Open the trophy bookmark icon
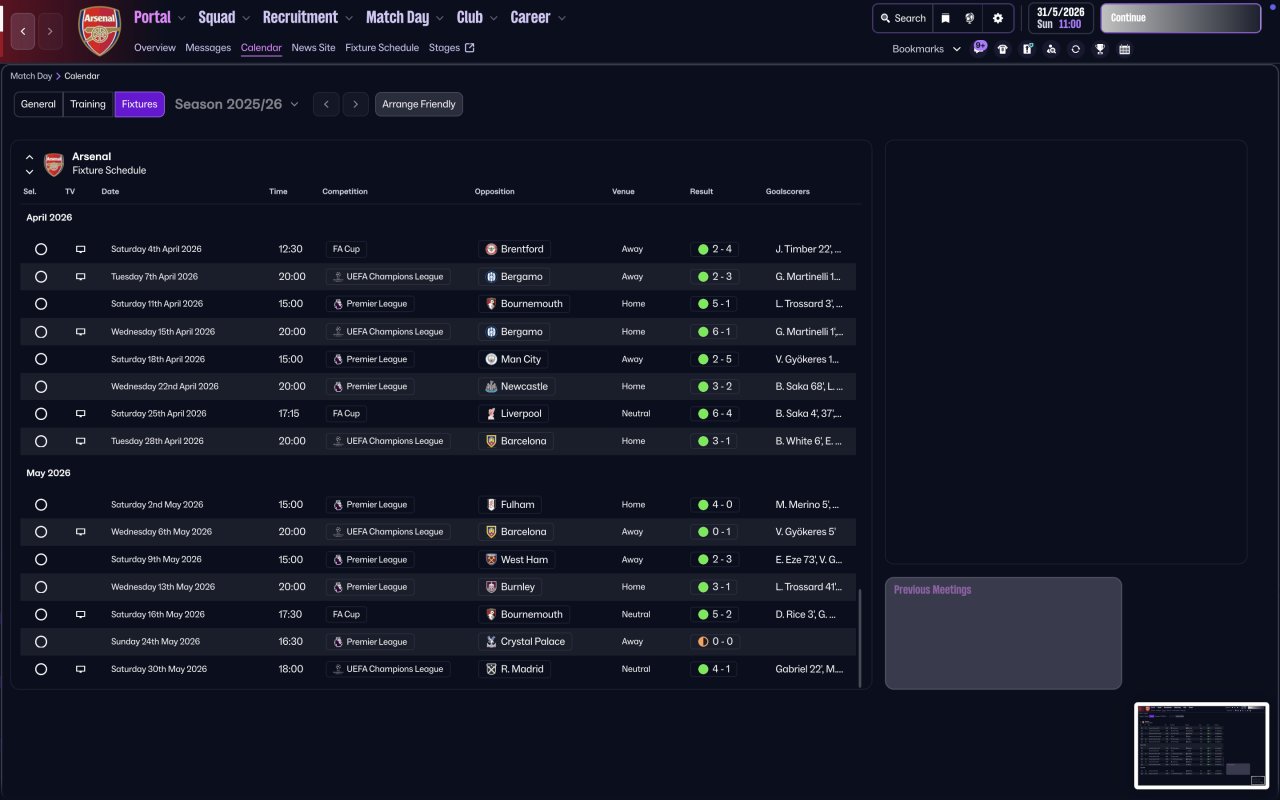The width and height of the screenshot is (1280, 800). click(x=1100, y=49)
